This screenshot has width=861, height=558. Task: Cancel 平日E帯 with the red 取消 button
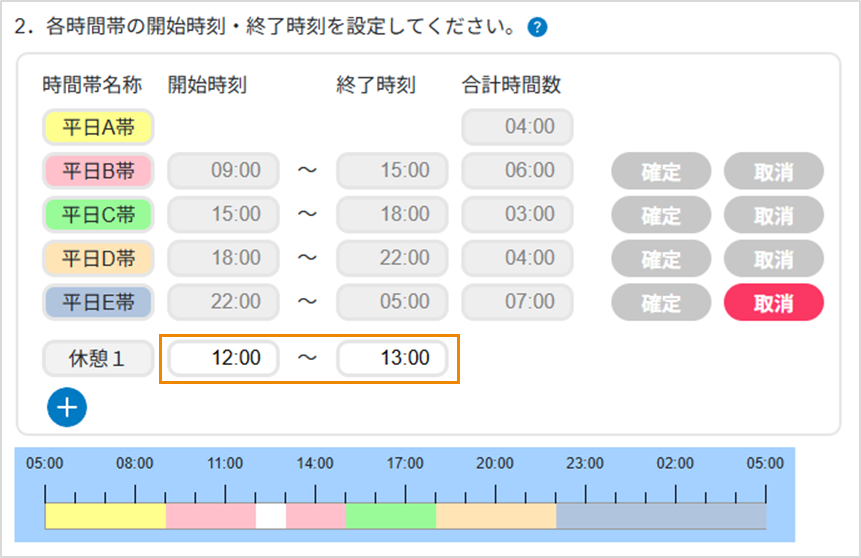pos(774,302)
